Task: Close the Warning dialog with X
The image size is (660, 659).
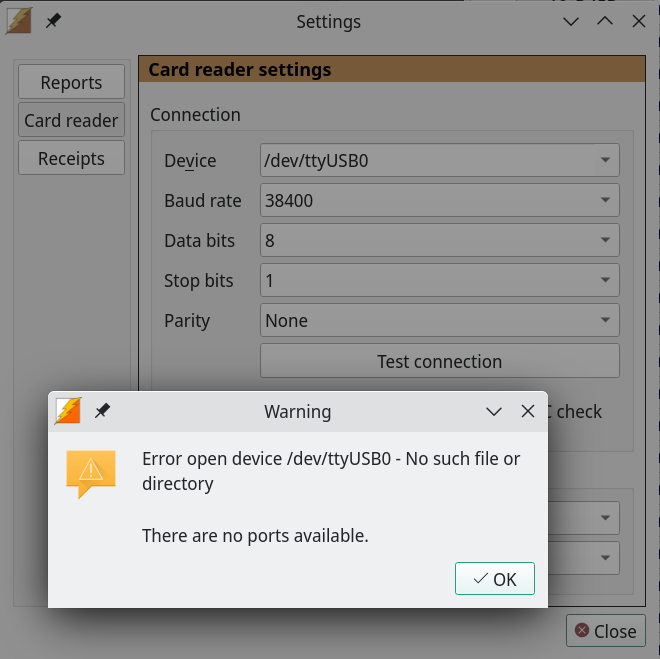Action: [527, 411]
